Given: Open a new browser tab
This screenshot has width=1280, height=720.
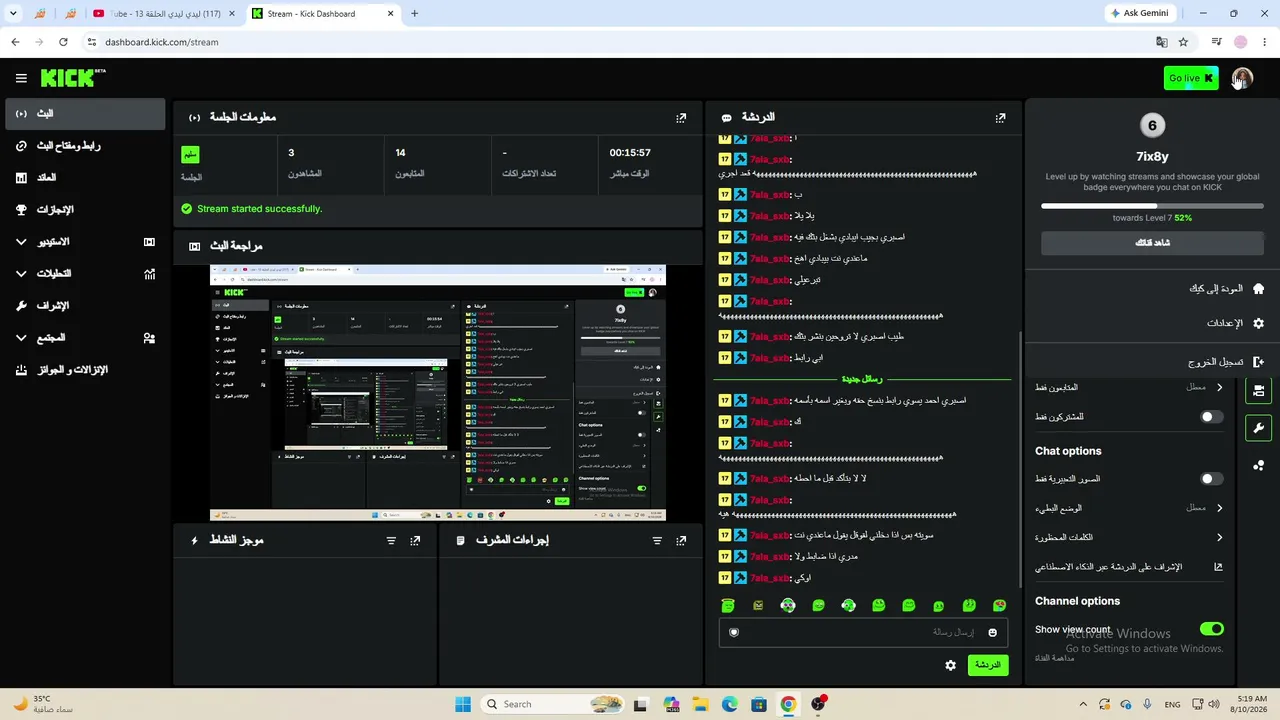Looking at the screenshot, I should [414, 13].
